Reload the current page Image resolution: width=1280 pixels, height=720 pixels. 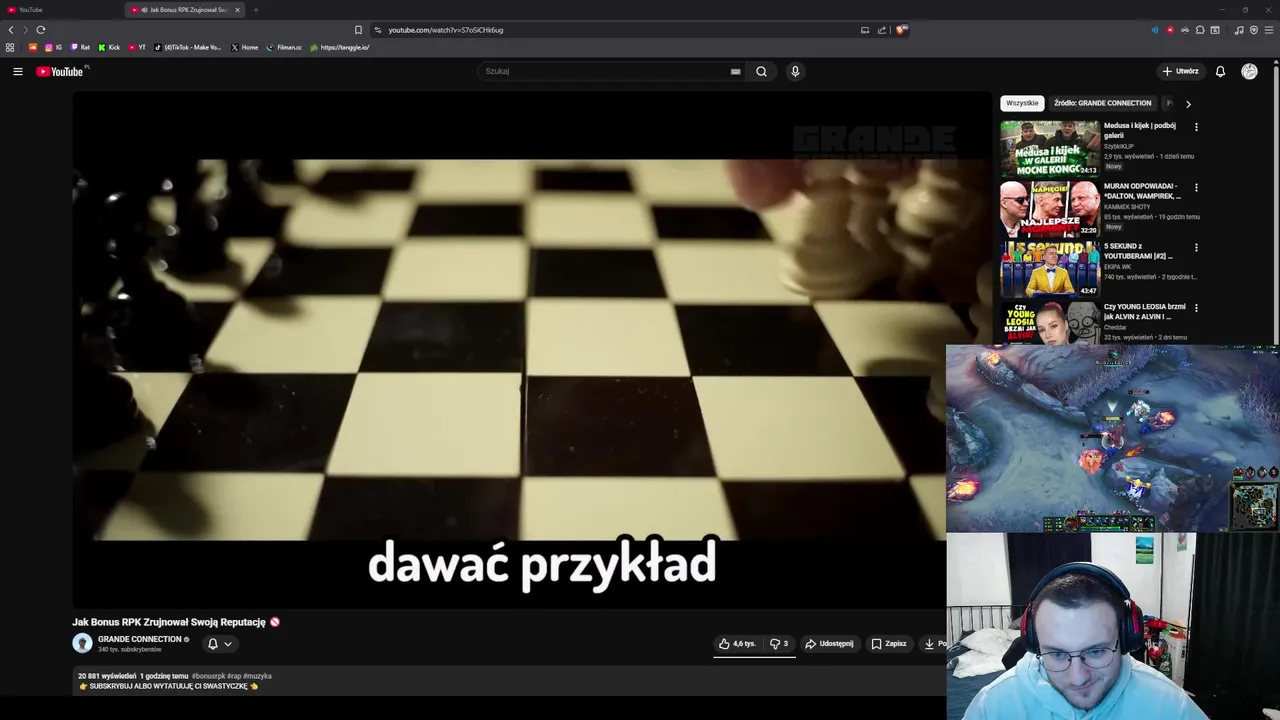[40, 30]
